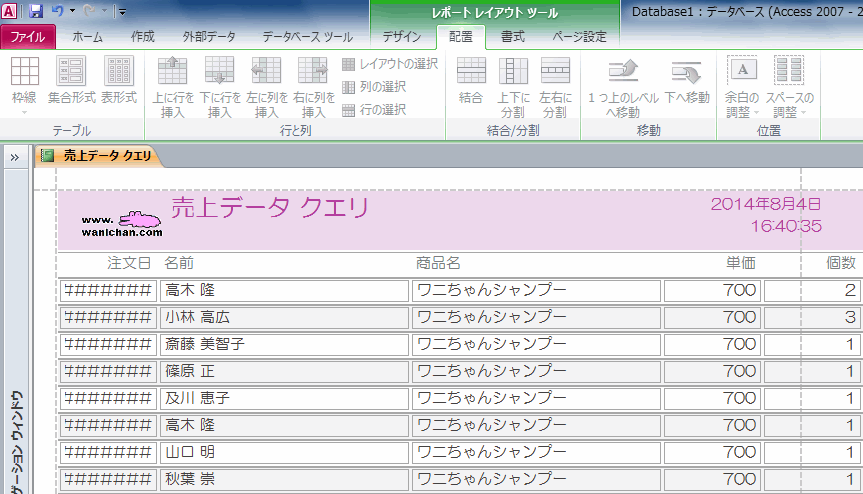Viewport: 863px width, 494px height.
Task: Click レイアウトの選択 button
Action: pyautogui.click(x=390, y=64)
